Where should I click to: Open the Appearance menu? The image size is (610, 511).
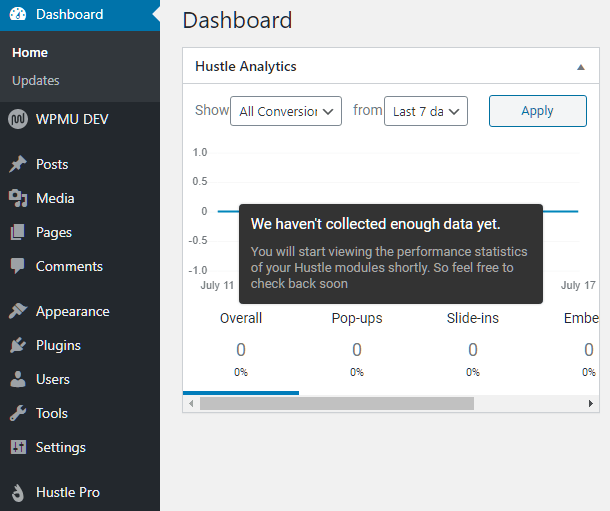(80, 311)
